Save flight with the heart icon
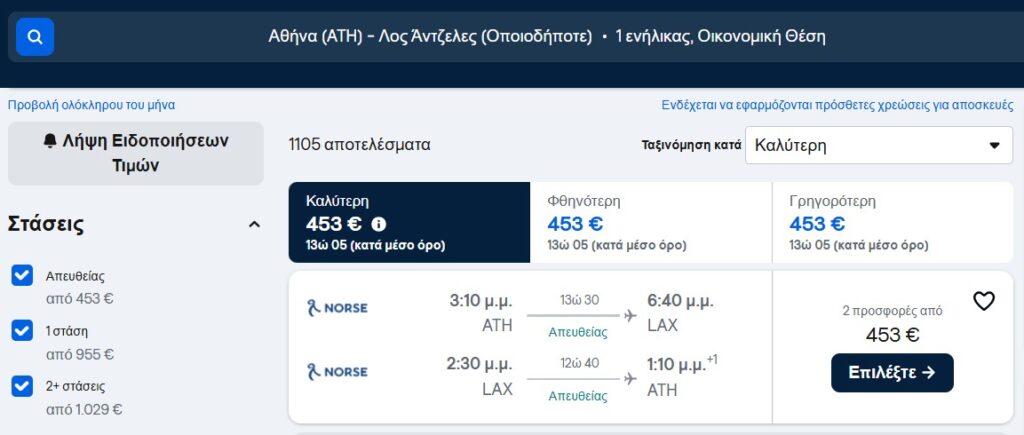 tap(984, 301)
